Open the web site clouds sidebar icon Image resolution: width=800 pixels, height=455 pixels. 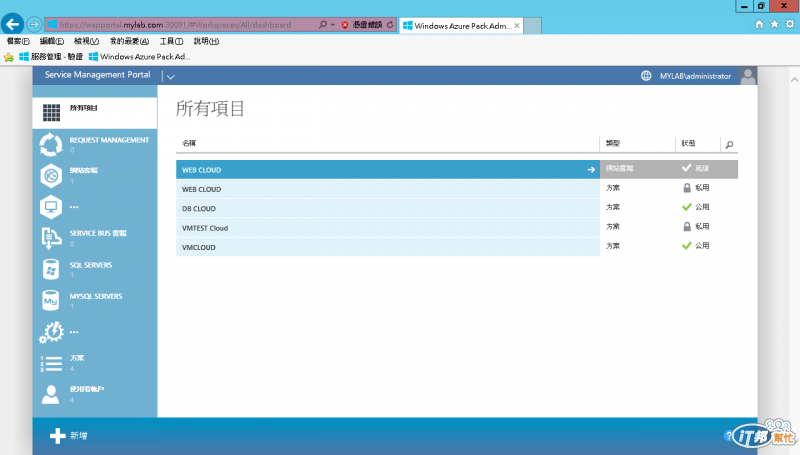click(51, 175)
